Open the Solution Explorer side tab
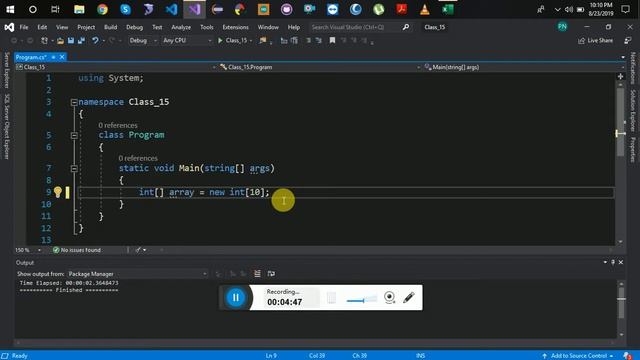Viewport: 640px width, 360px height. (x=633, y=110)
